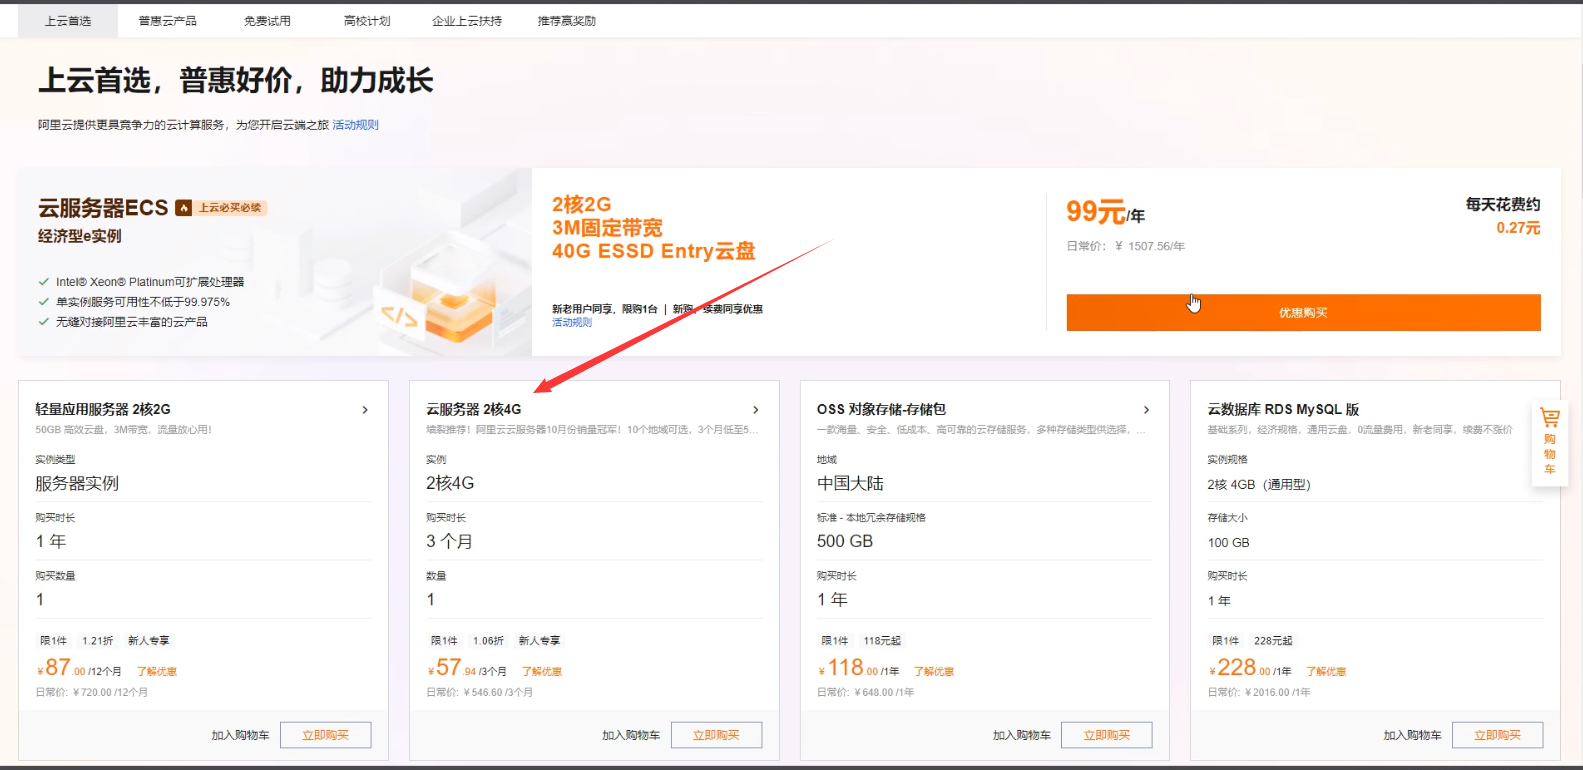Change the 3 个月 purchase duration

click(x=594, y=542)
